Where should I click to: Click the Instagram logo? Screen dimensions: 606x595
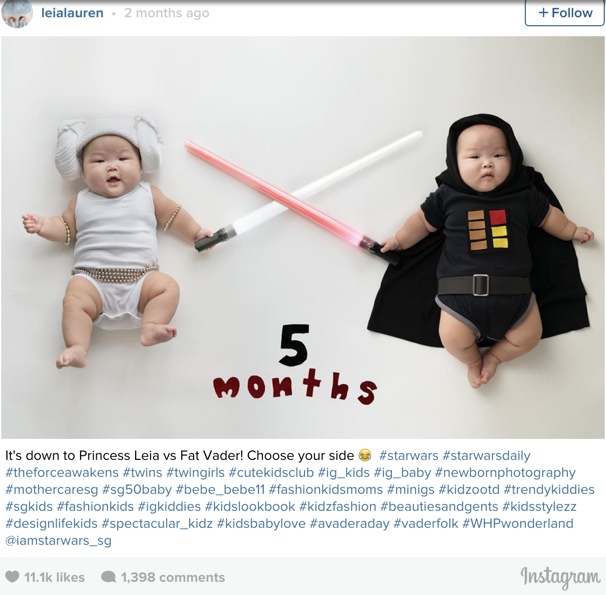(x=560, y=578)
